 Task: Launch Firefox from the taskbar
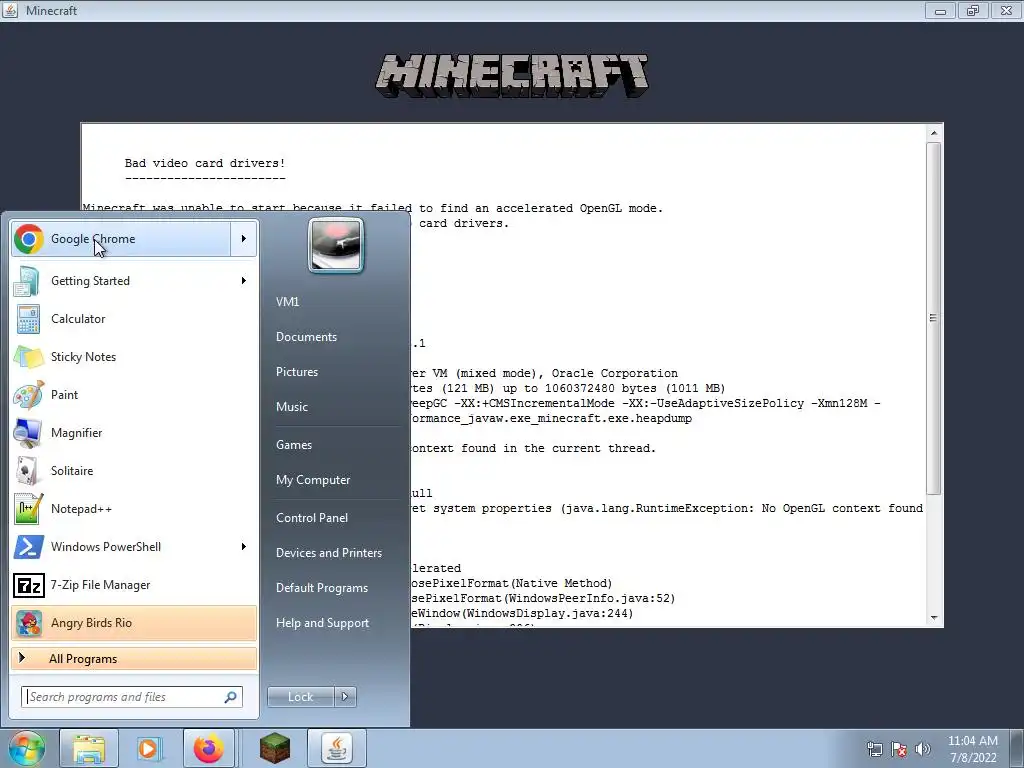click(209, 748)
